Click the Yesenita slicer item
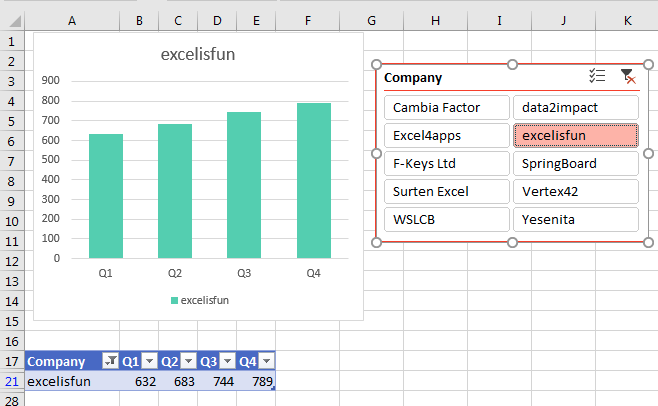Screen dimensions: 658x406 click(x=575, y=220)
